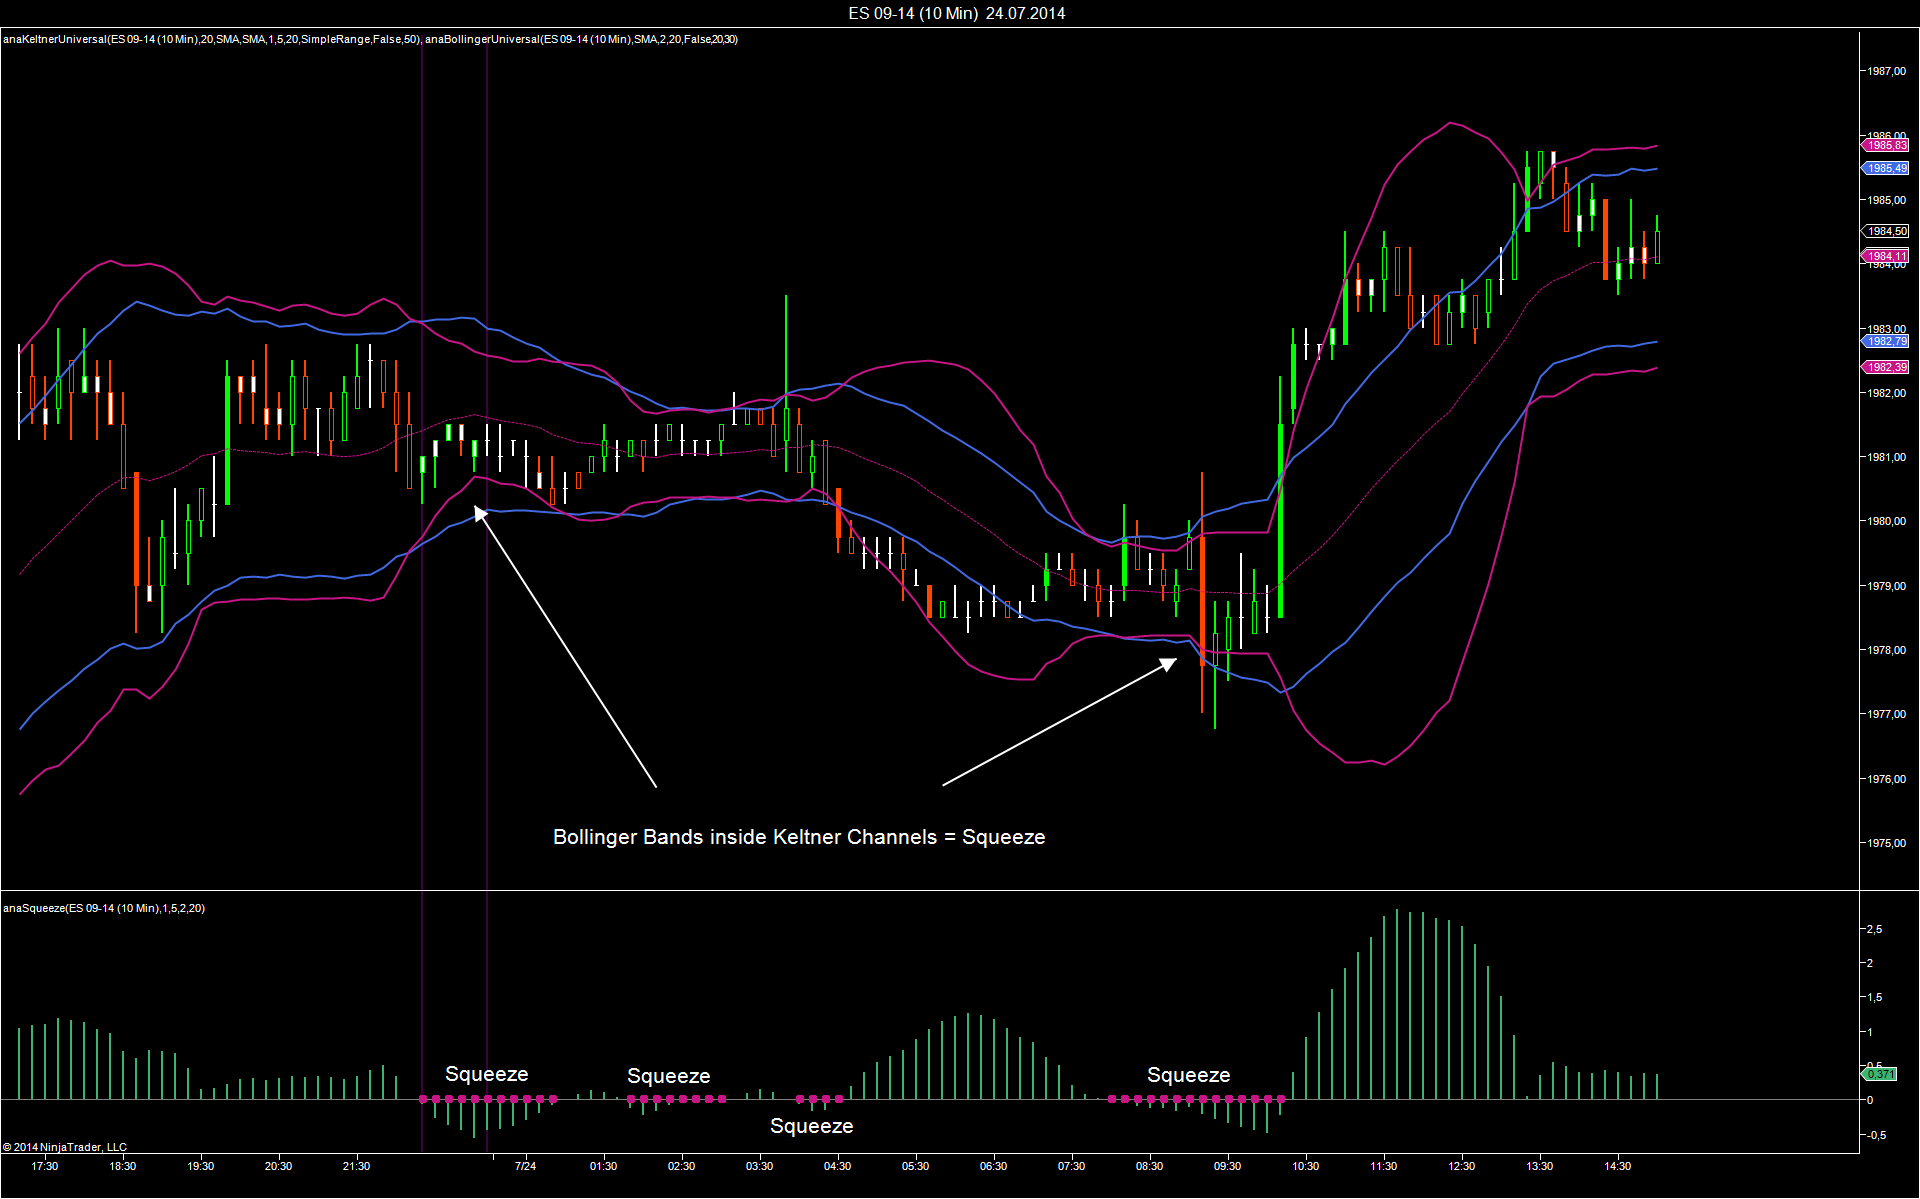Click the 1981,00 price axis label
The width and height of the screenshot is (1920, 1199).
click(1886, 457)
